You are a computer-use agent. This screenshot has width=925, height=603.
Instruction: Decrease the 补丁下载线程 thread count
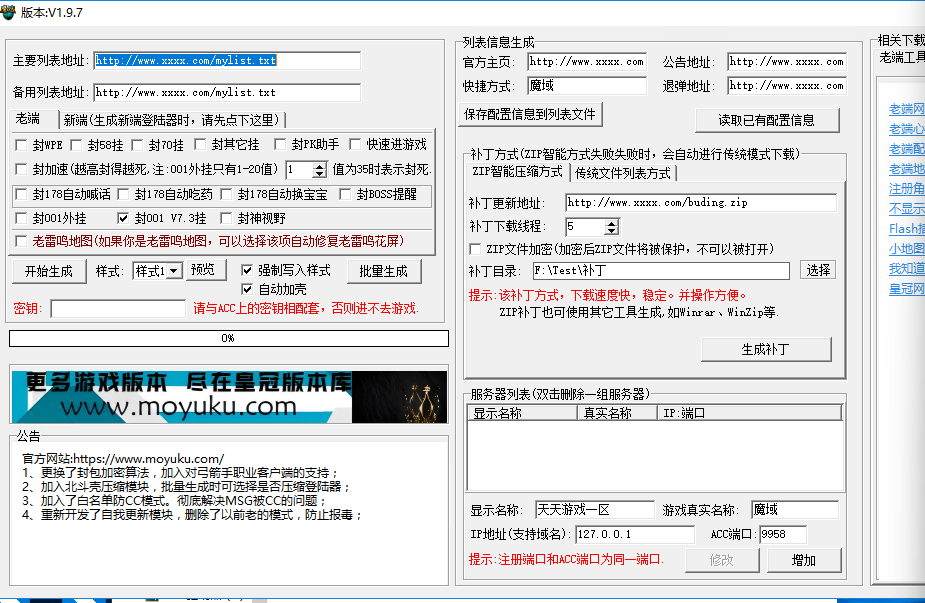(597, 232)
